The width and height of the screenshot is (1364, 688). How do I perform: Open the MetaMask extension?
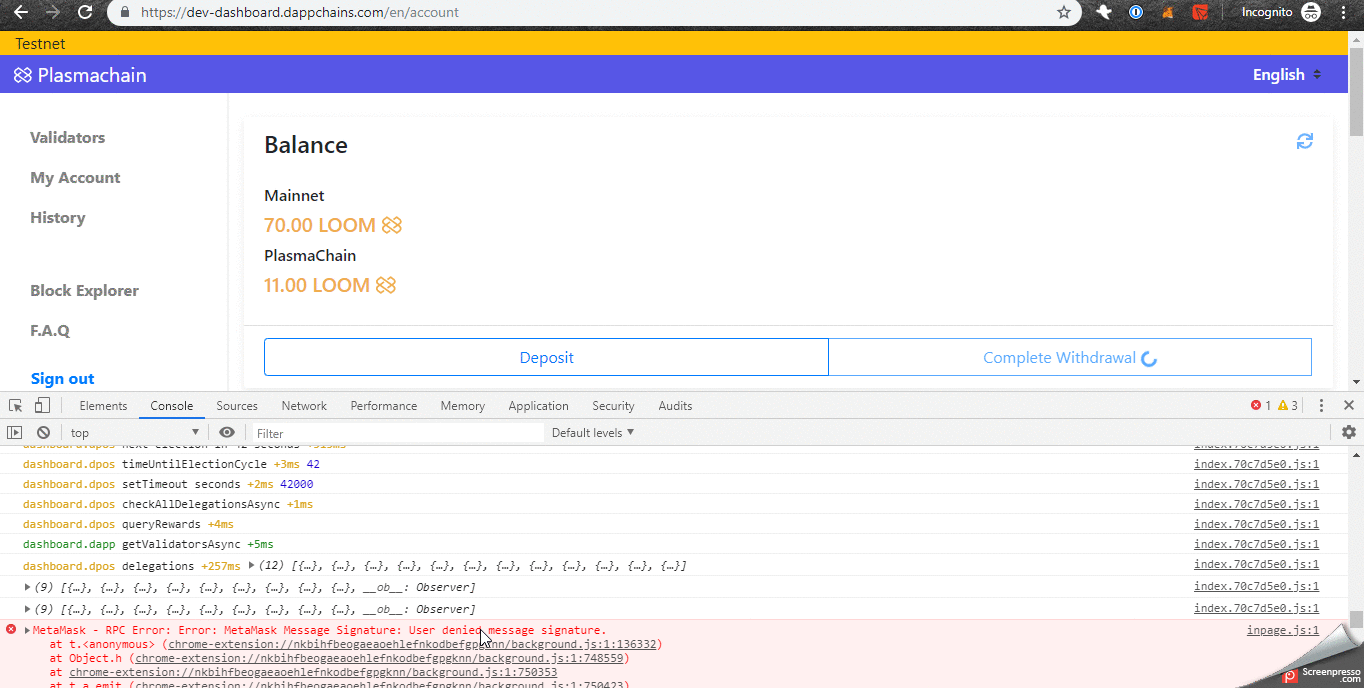[1167, 11]
